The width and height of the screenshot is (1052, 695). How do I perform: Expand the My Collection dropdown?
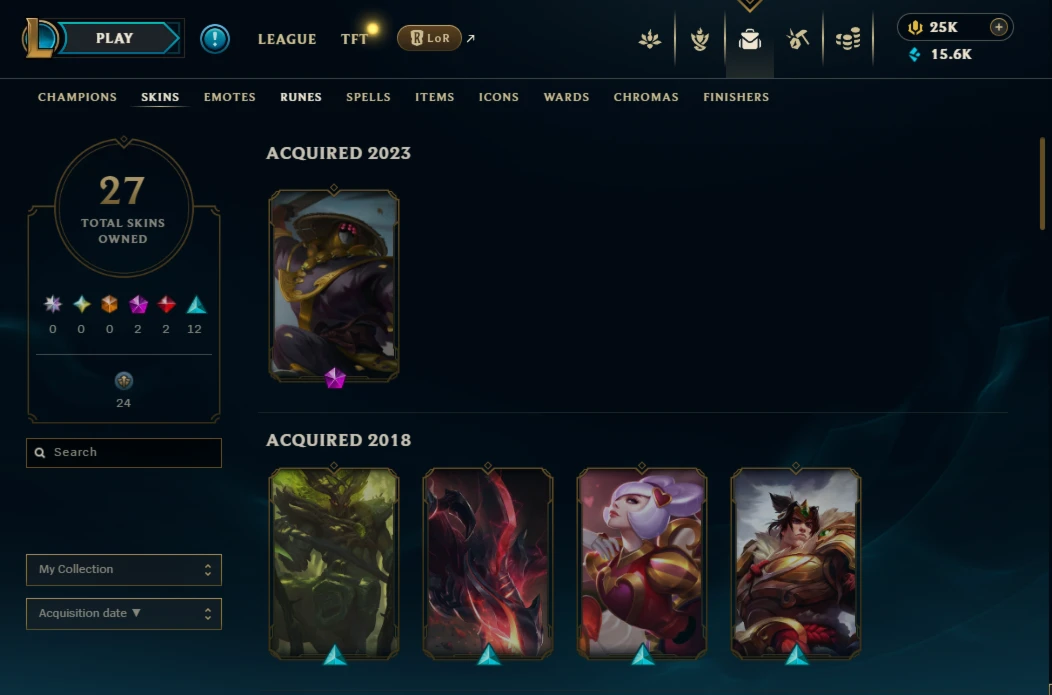[x=123, y=570]
